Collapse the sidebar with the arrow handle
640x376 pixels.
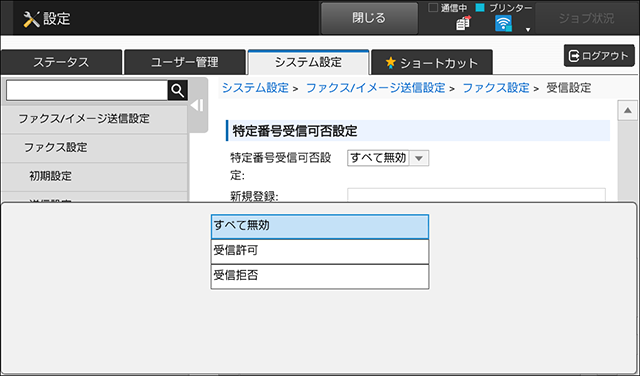[x=198, y=105]
